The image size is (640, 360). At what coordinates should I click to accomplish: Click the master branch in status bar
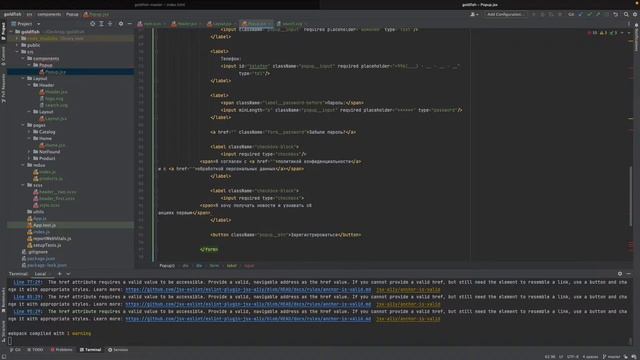coord(611,357)
